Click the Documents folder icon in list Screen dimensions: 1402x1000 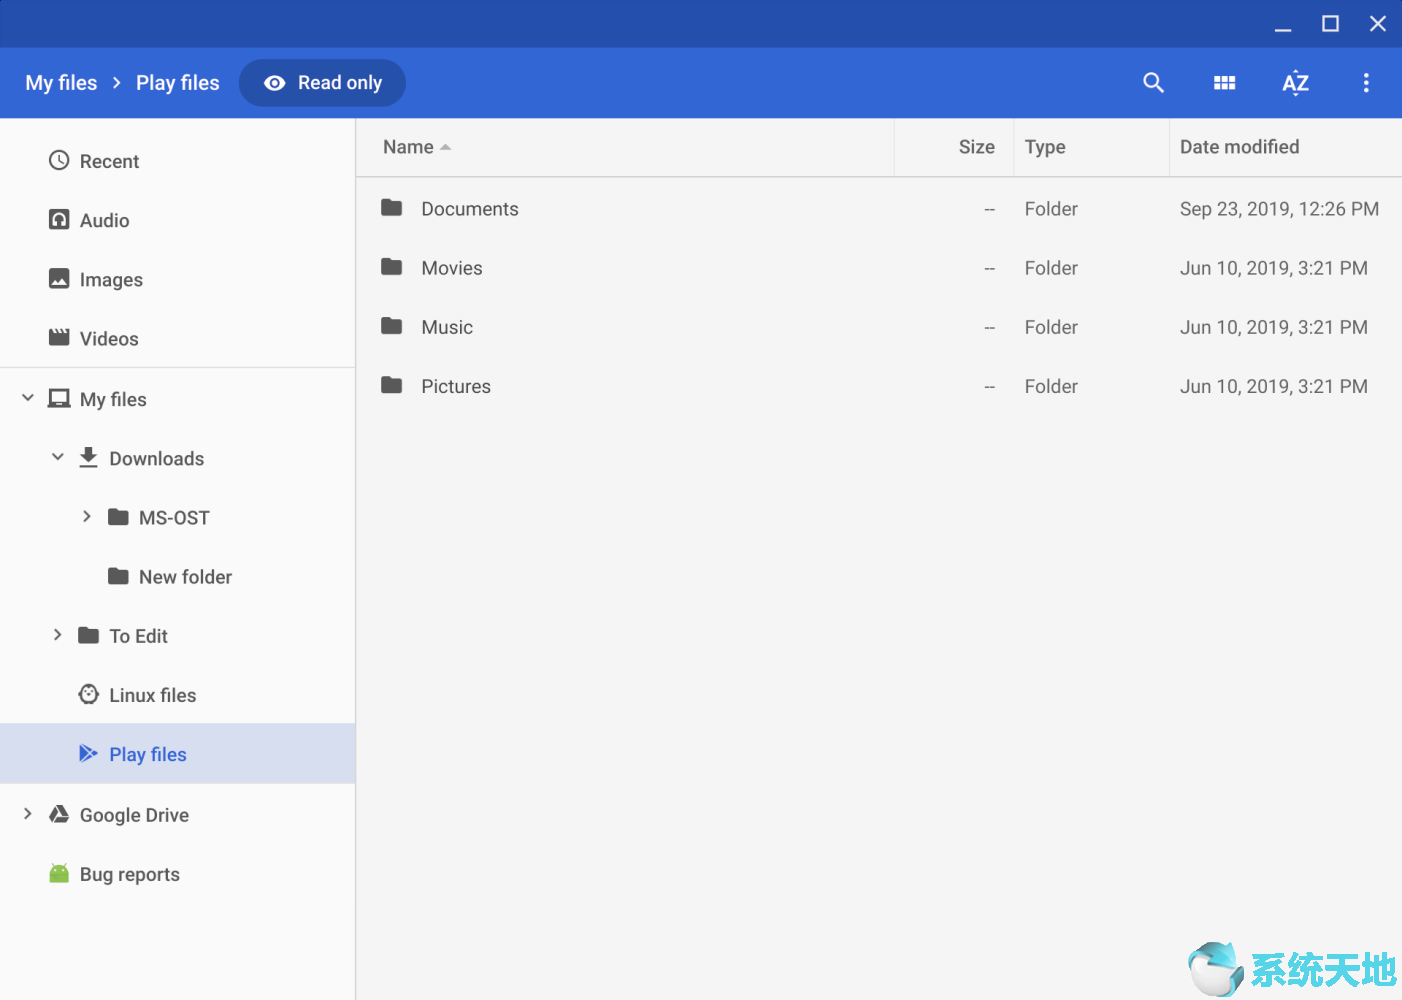click(391, 207)
